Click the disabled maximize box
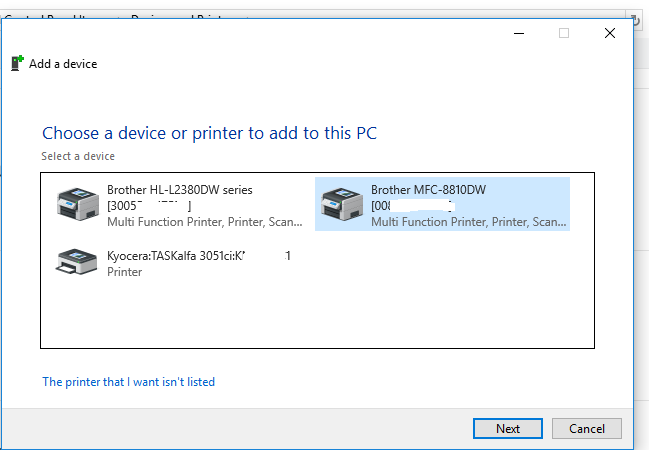 click(564, 33)
